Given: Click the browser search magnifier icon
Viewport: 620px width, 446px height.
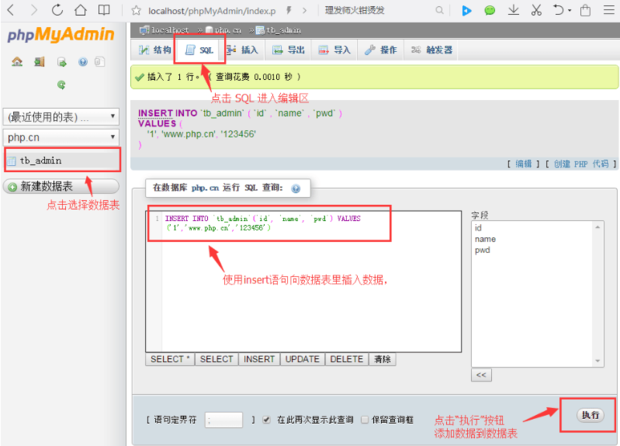Looking at the screenshot, I should [x=439, y=10].
